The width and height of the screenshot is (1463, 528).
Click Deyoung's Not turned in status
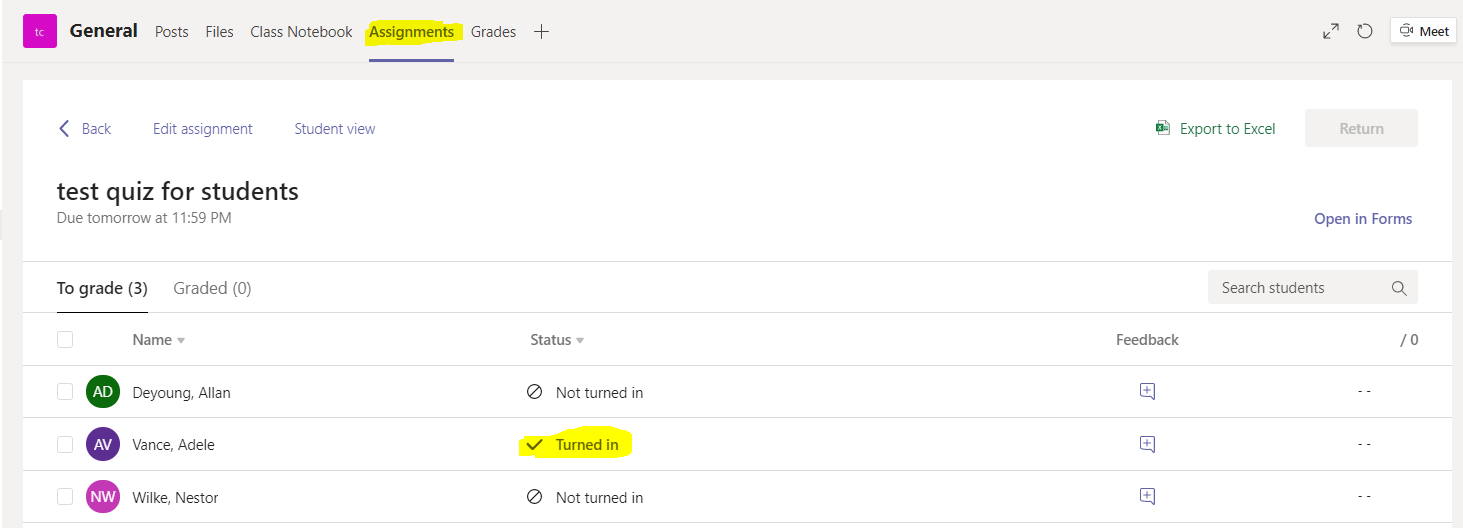click(599, 393)
